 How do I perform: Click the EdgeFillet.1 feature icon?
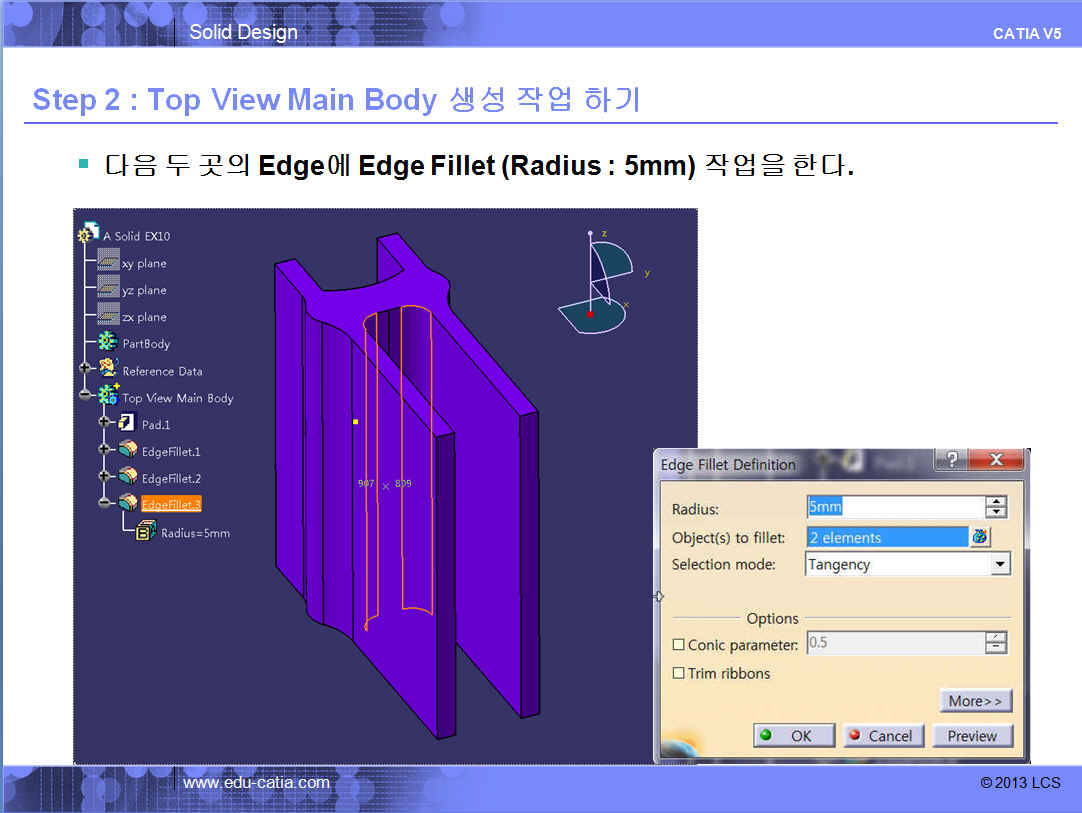pos(128,449)
